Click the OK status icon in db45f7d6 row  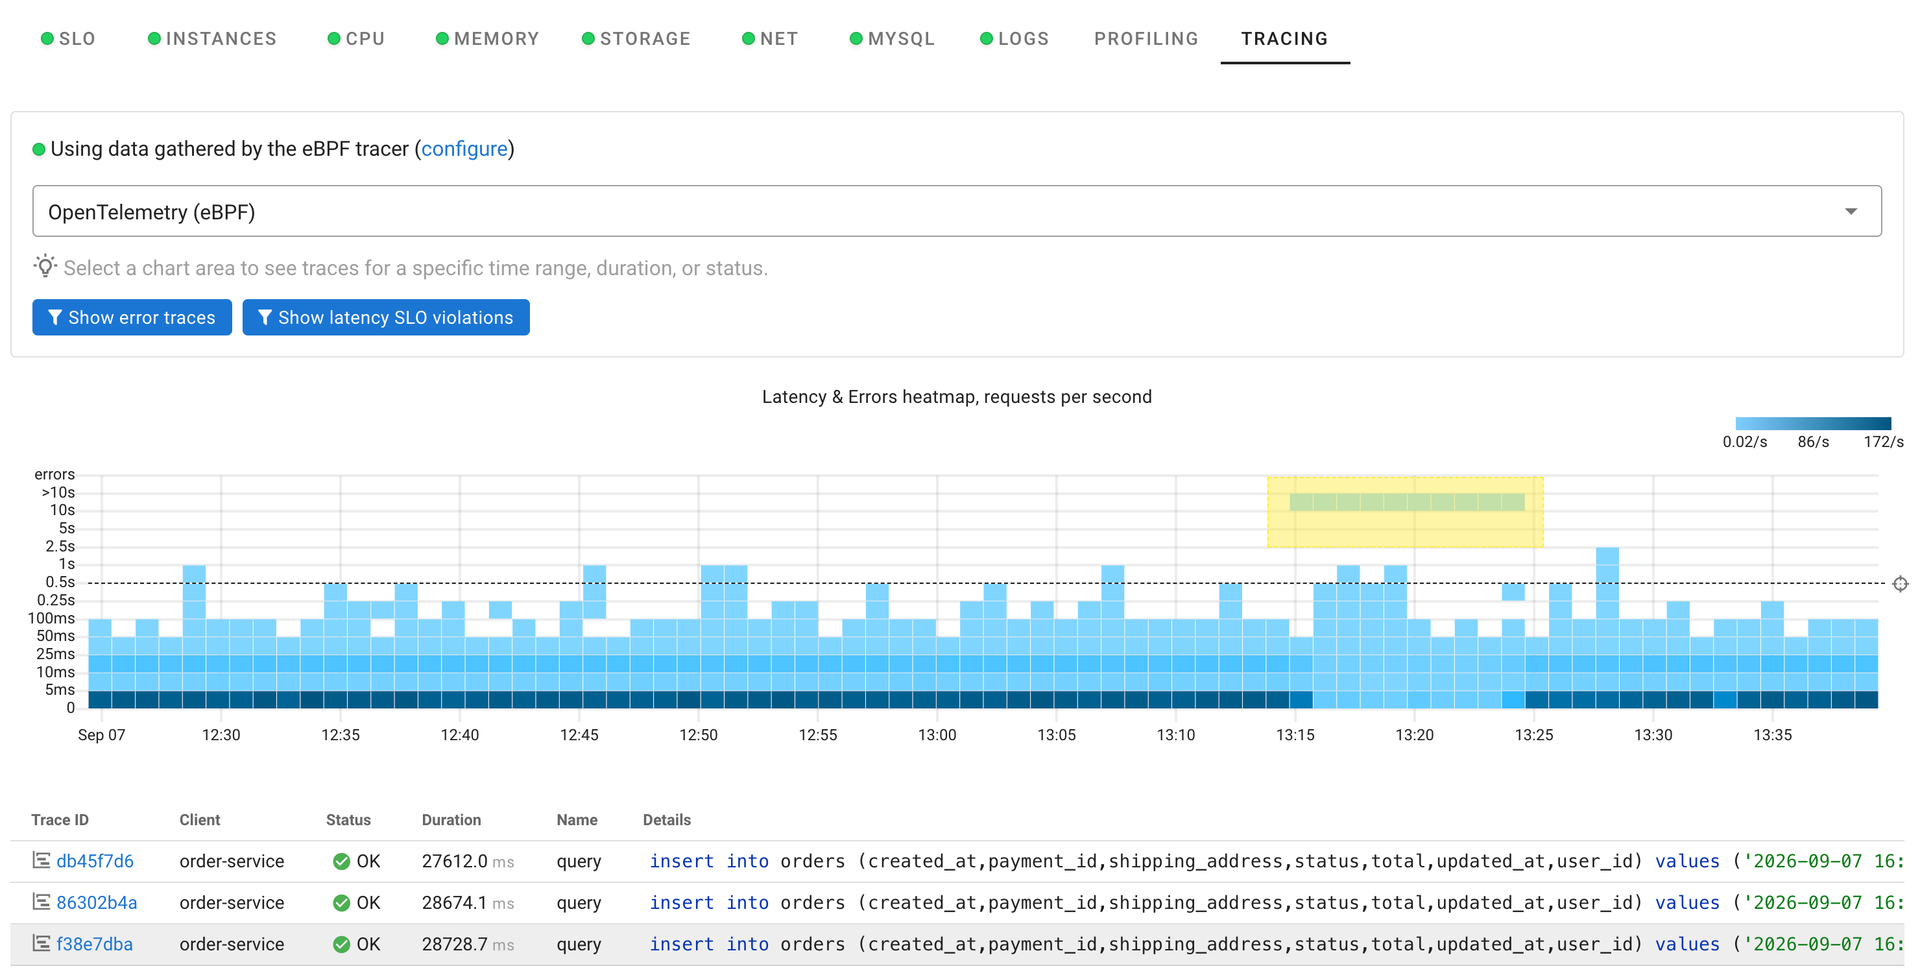[341, 861]
